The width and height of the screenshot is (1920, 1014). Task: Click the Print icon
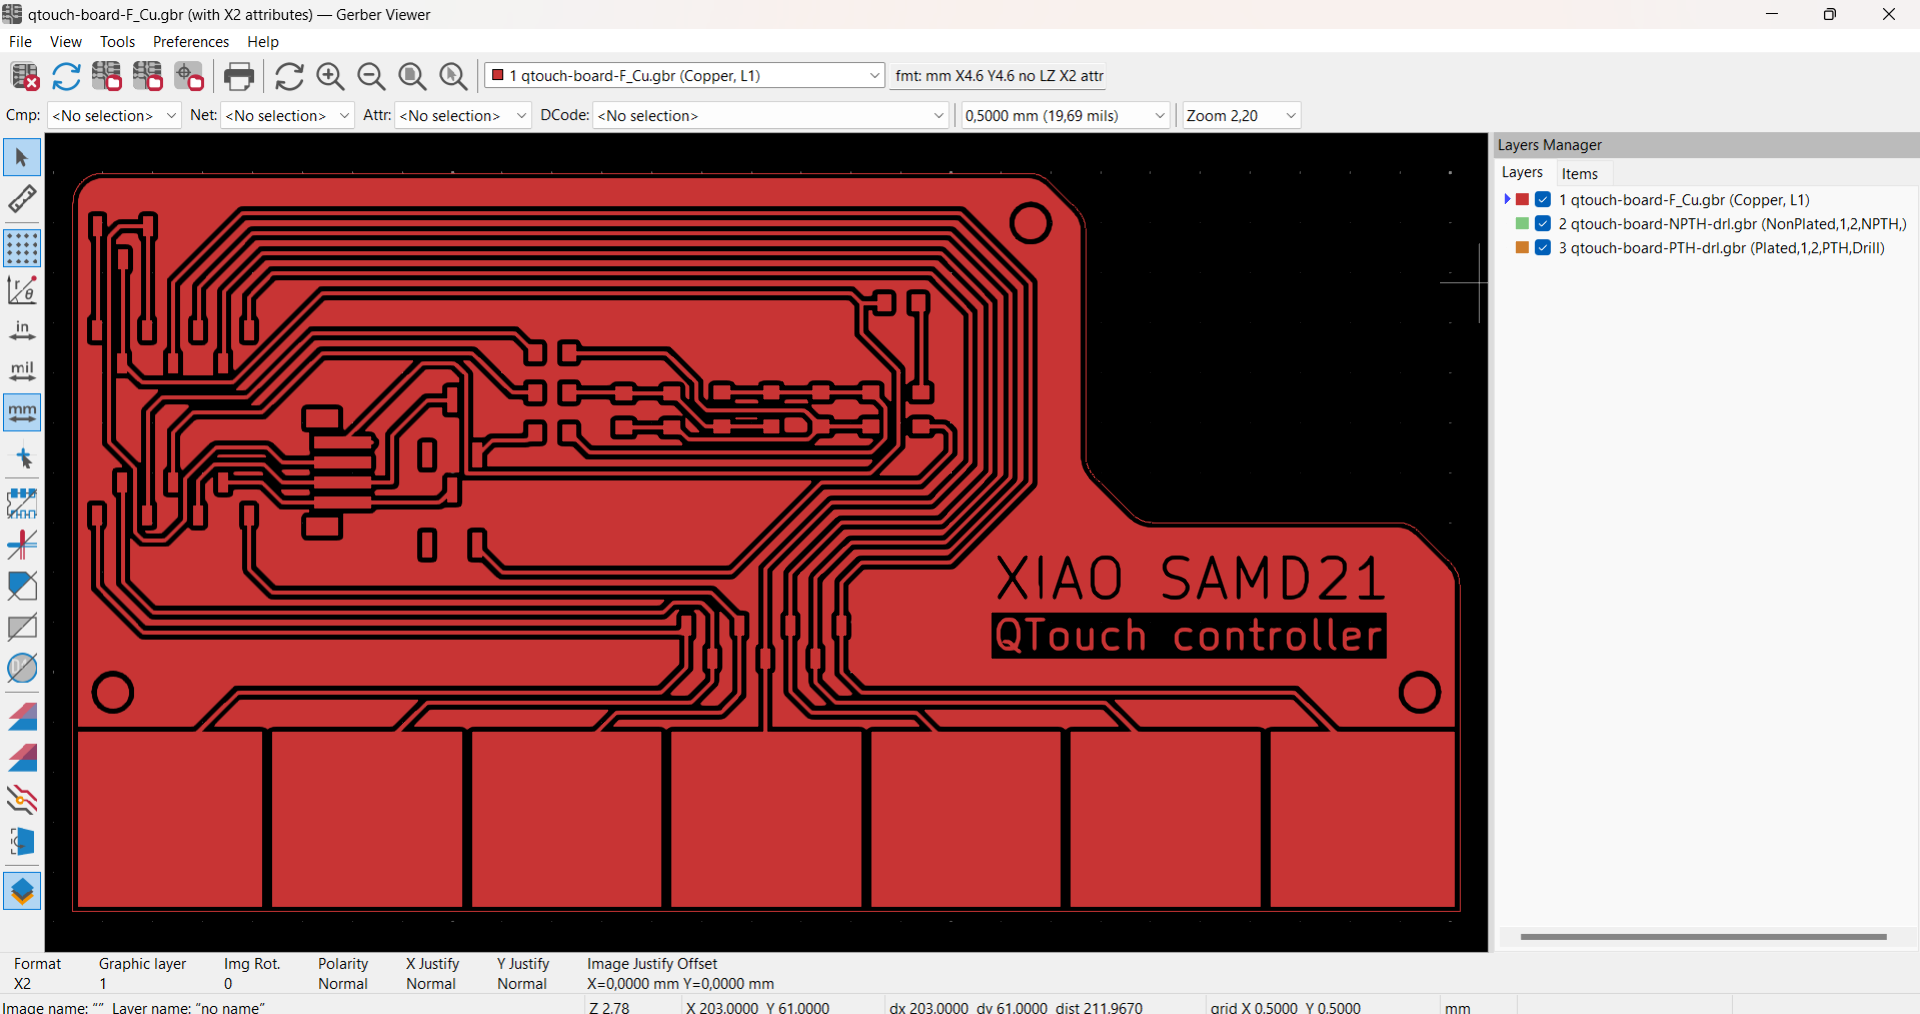[239, 76]
